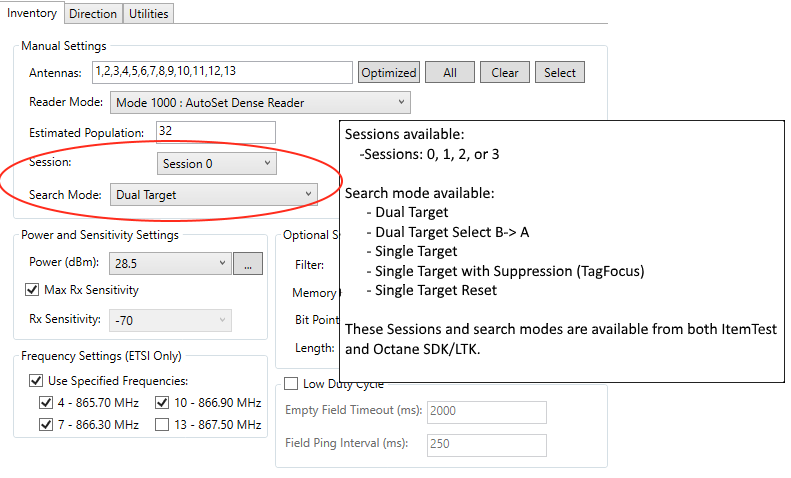Open the power ellipsis (...) button

coord(248,264)
